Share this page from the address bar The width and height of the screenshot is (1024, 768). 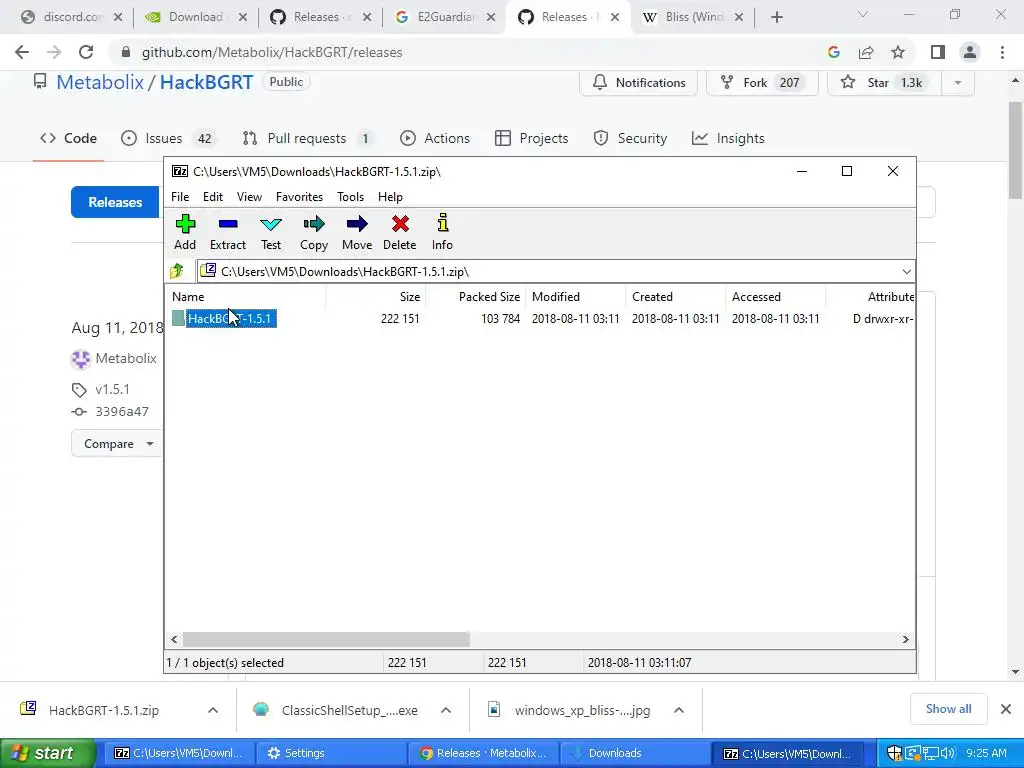866,52
